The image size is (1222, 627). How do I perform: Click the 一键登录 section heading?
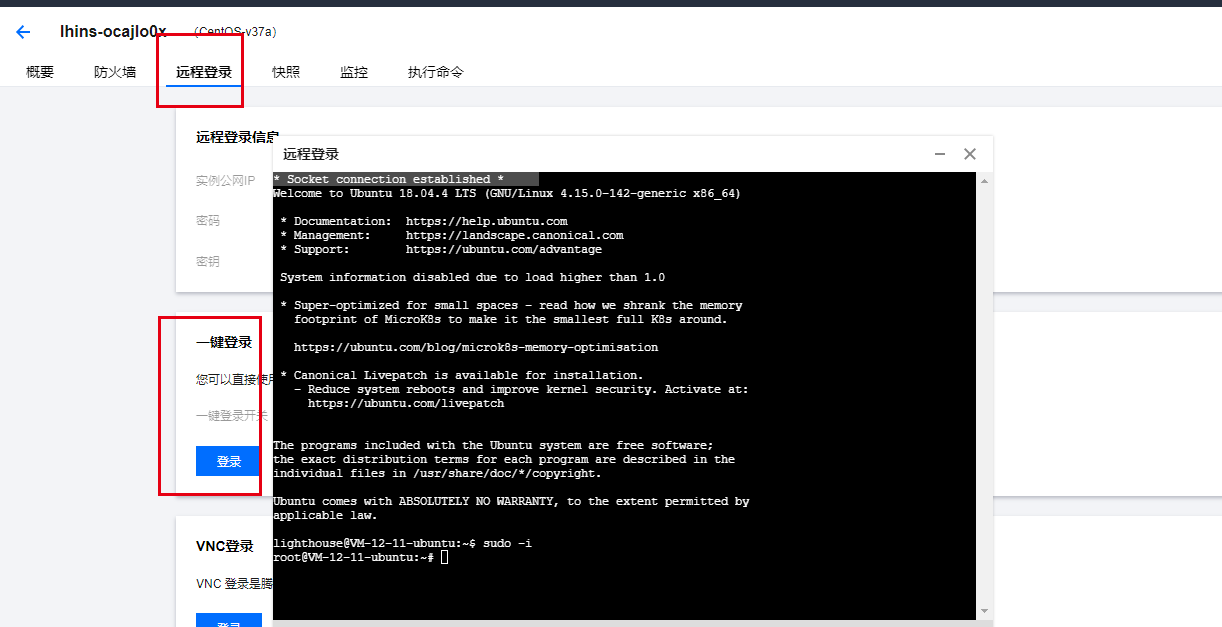(224, 342)
